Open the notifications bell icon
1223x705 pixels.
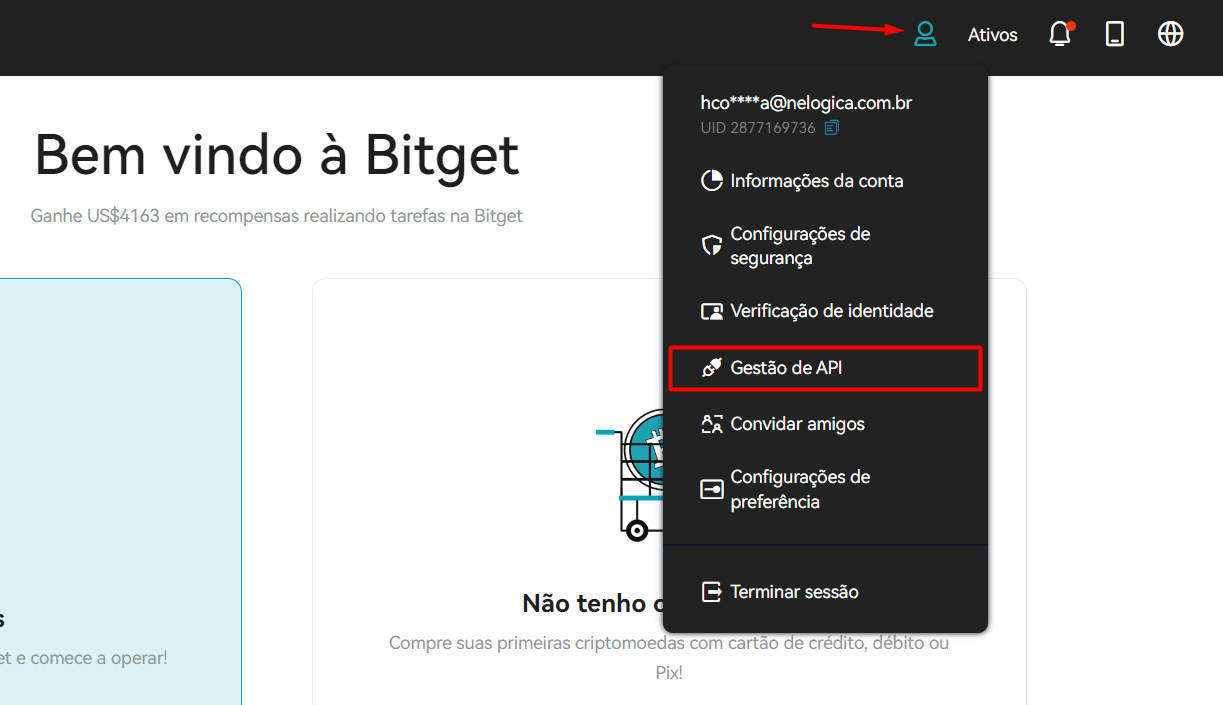[1060, 34]
